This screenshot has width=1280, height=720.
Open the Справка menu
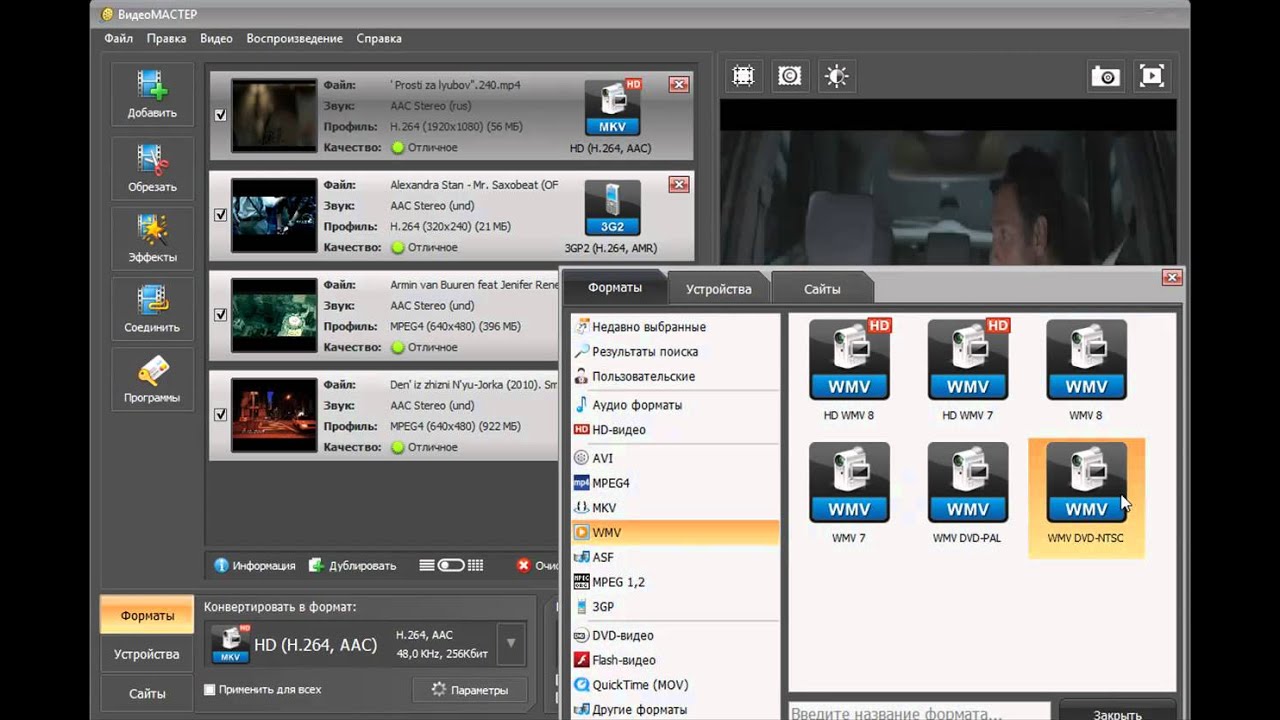click(379, 38)
